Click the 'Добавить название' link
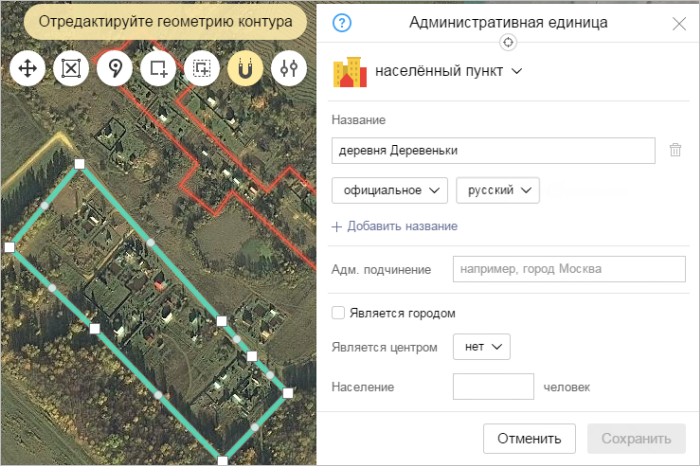This screenshot has height=466, width=700. click(395, 226)
